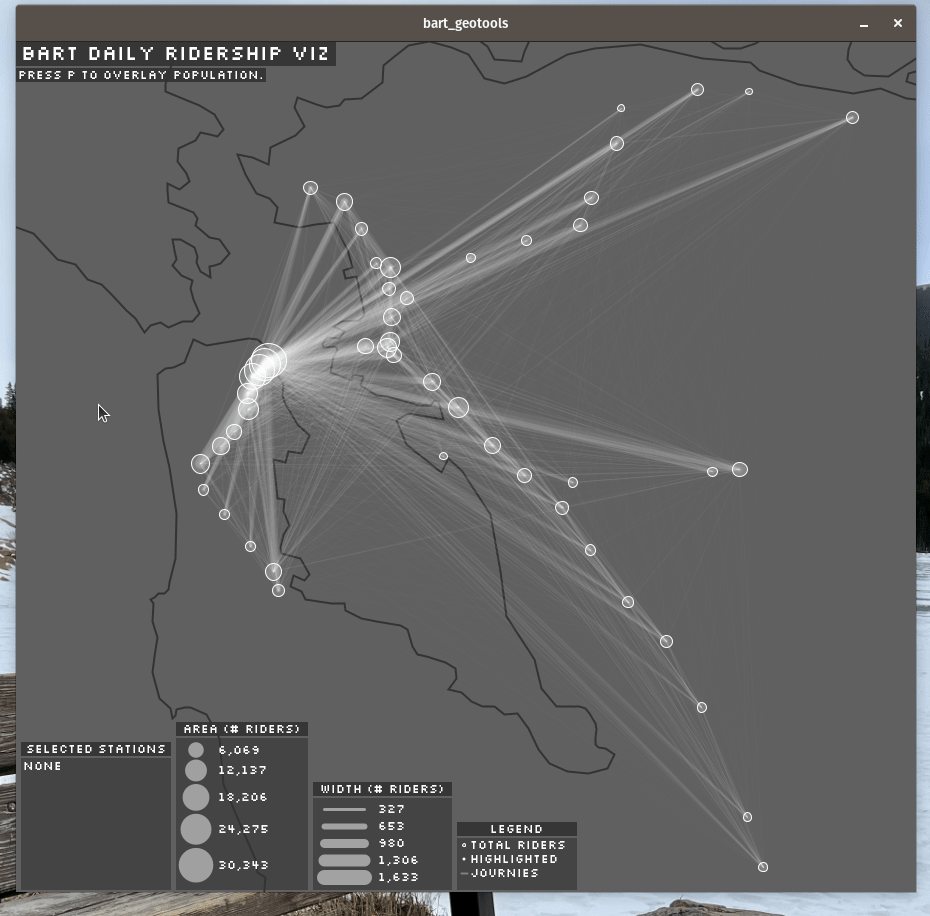The width and height of the screenshot is (930, 916).
Task: Click the 327 riders width legend bar
Action: pos(344,809)
